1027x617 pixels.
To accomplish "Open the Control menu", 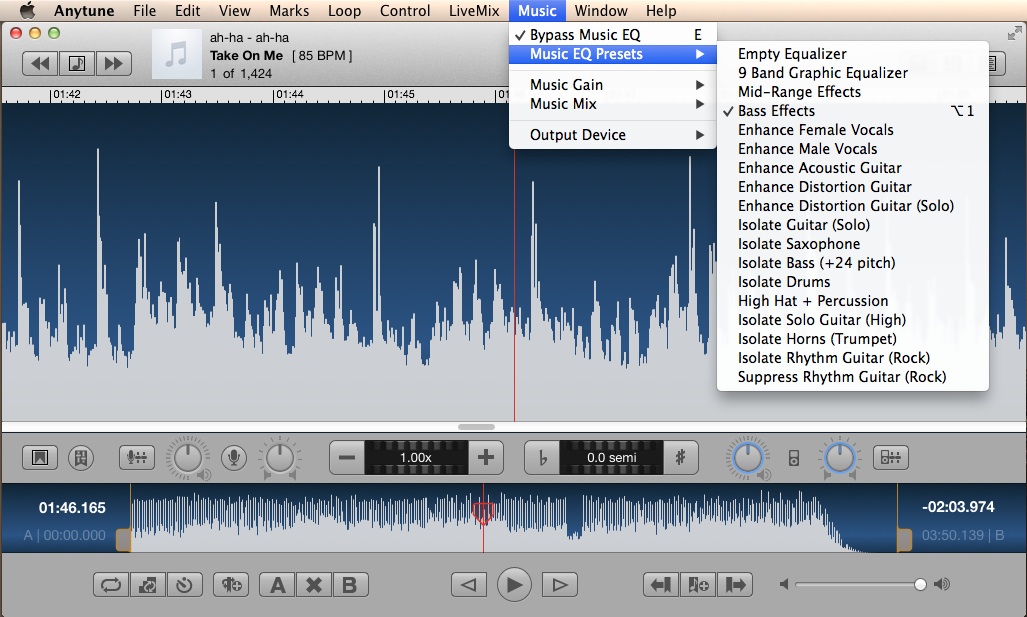I will click(x=405, y=10).
